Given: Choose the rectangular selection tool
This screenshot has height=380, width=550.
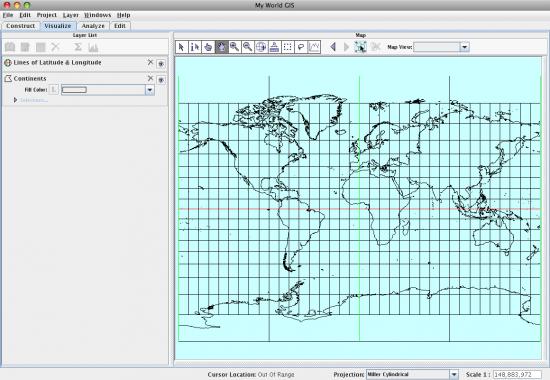Looking at the screenshot, I should 288,47.
